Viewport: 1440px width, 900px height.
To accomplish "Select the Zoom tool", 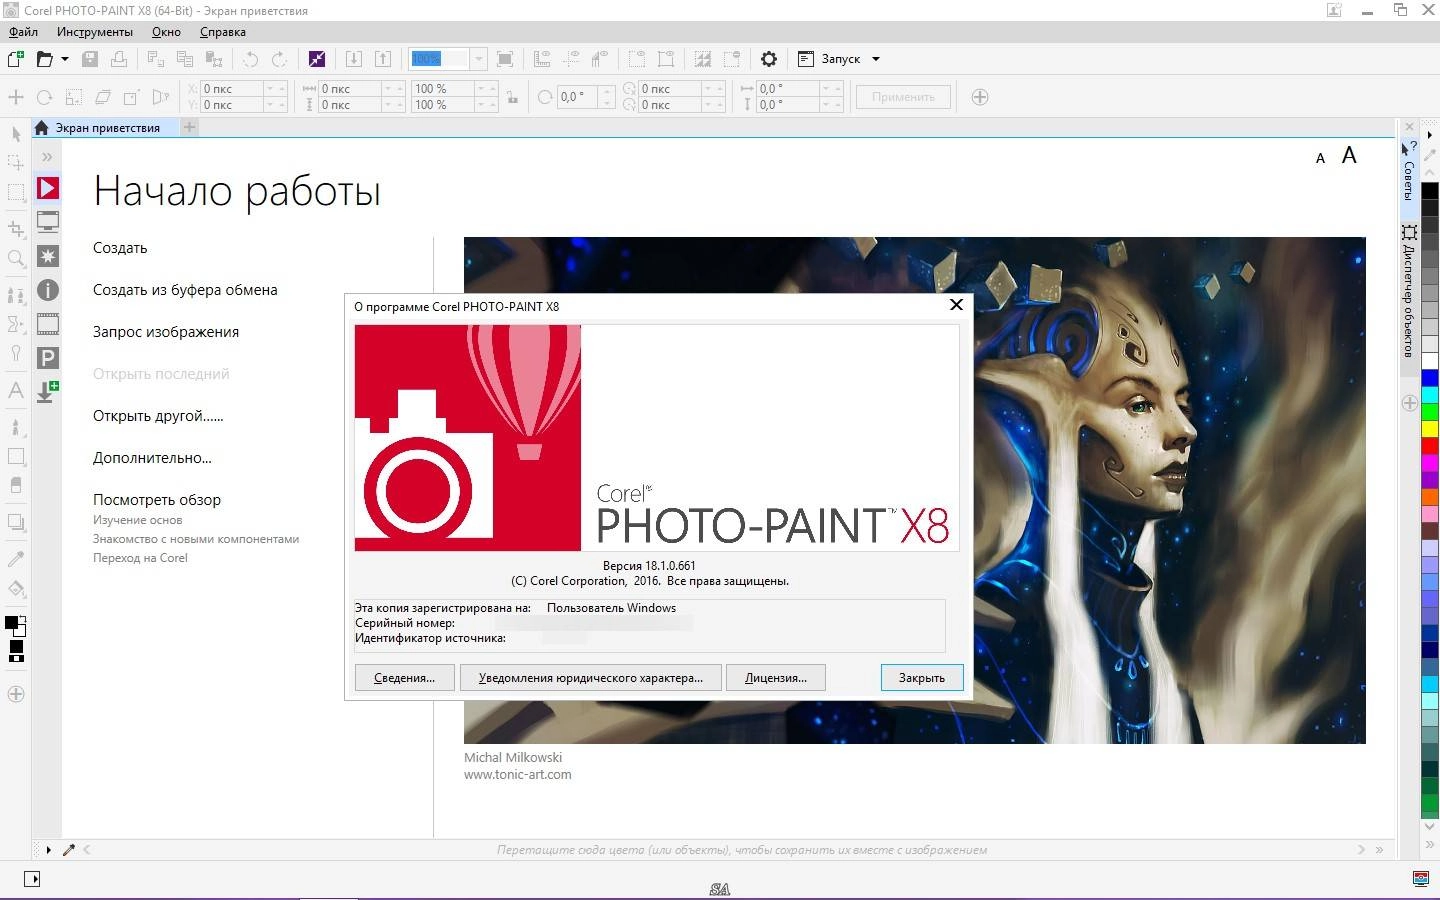I will click(15, 256).
